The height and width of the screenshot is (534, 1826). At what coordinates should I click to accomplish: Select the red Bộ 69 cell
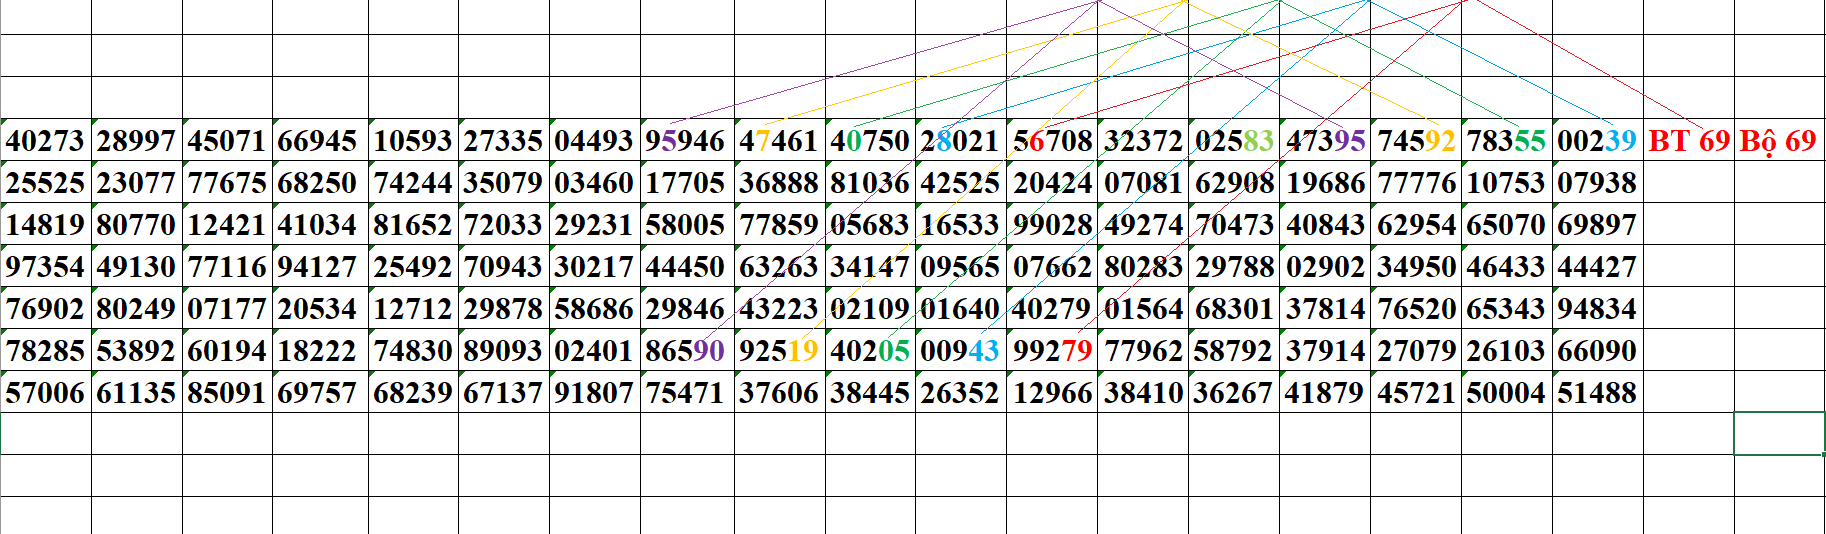click(x=1778, y=141)
